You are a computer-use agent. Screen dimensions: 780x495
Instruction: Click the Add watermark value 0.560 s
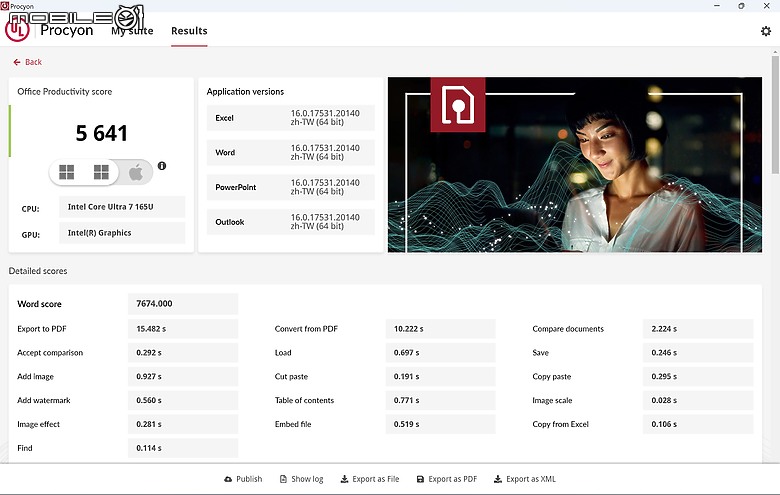click(x=183, y=400)
